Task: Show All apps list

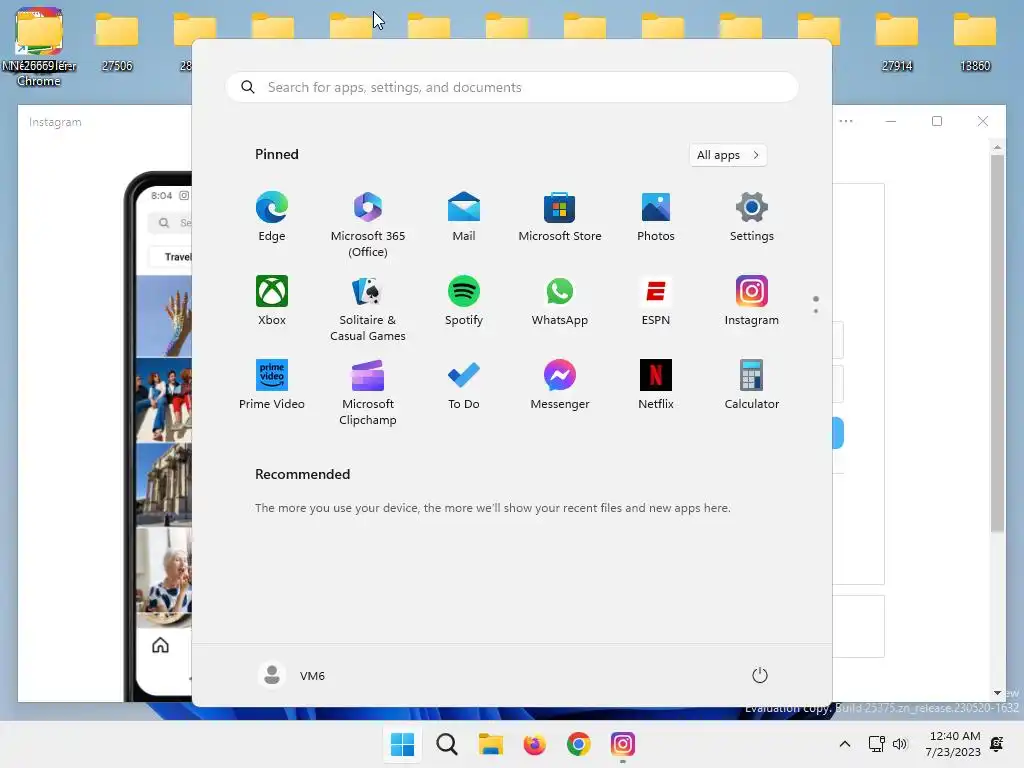Action: 728,155
